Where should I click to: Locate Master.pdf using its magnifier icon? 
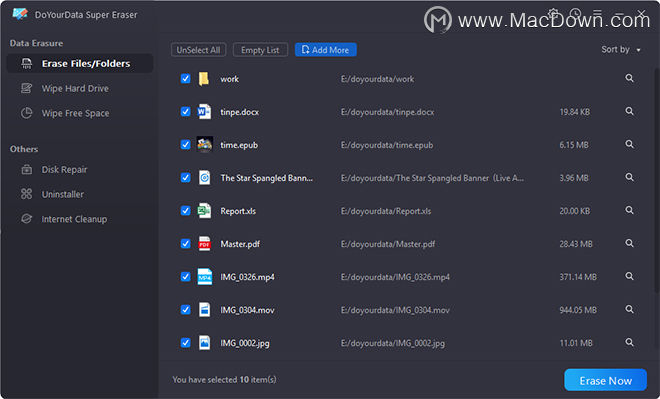click(x=629, y=243)
